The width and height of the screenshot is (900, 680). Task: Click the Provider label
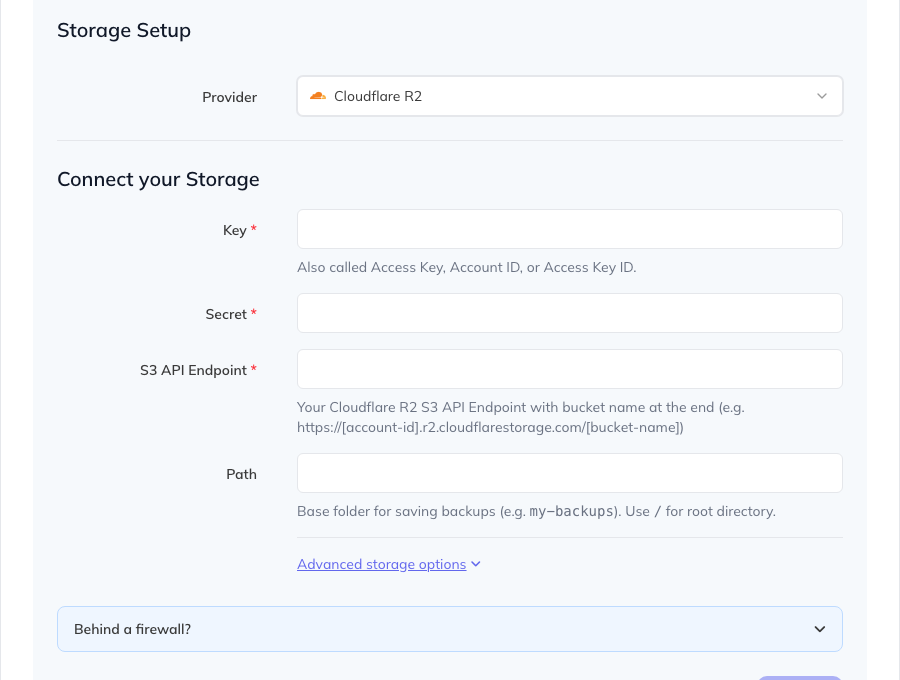tap(230, 97)
